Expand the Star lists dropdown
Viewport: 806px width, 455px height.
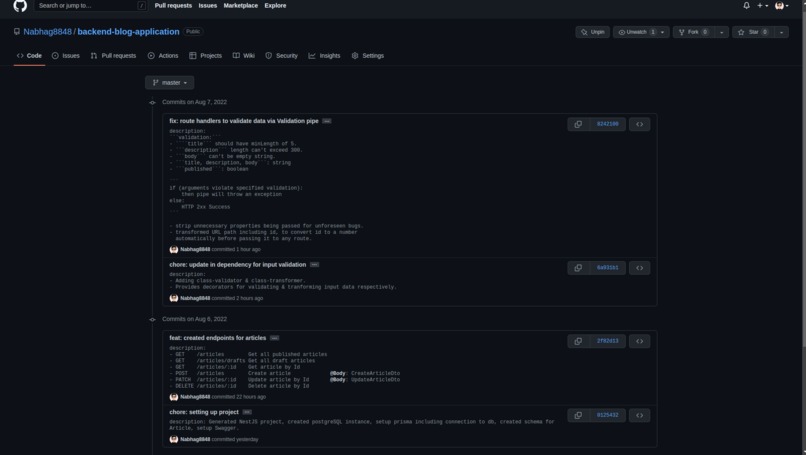point(782,32)
